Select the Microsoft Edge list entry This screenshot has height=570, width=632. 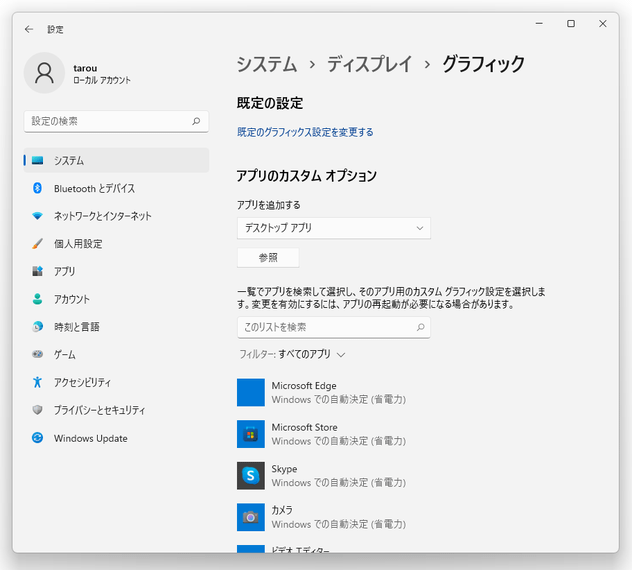[321, 392]
